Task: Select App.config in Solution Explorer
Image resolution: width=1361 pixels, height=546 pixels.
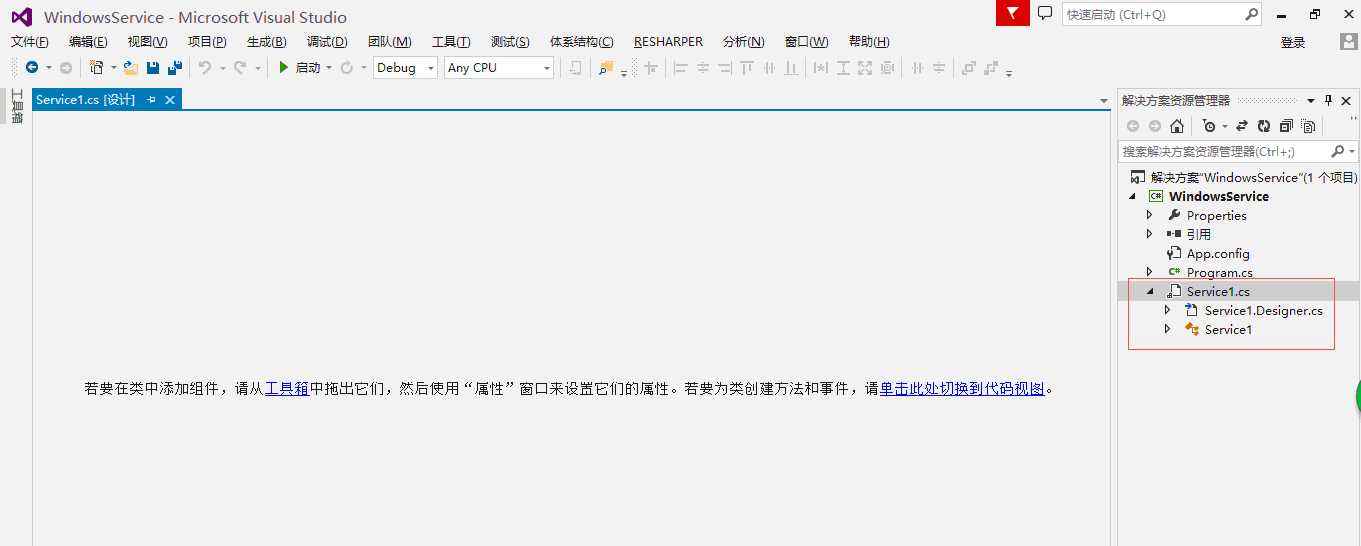Action: [1218, 253]
